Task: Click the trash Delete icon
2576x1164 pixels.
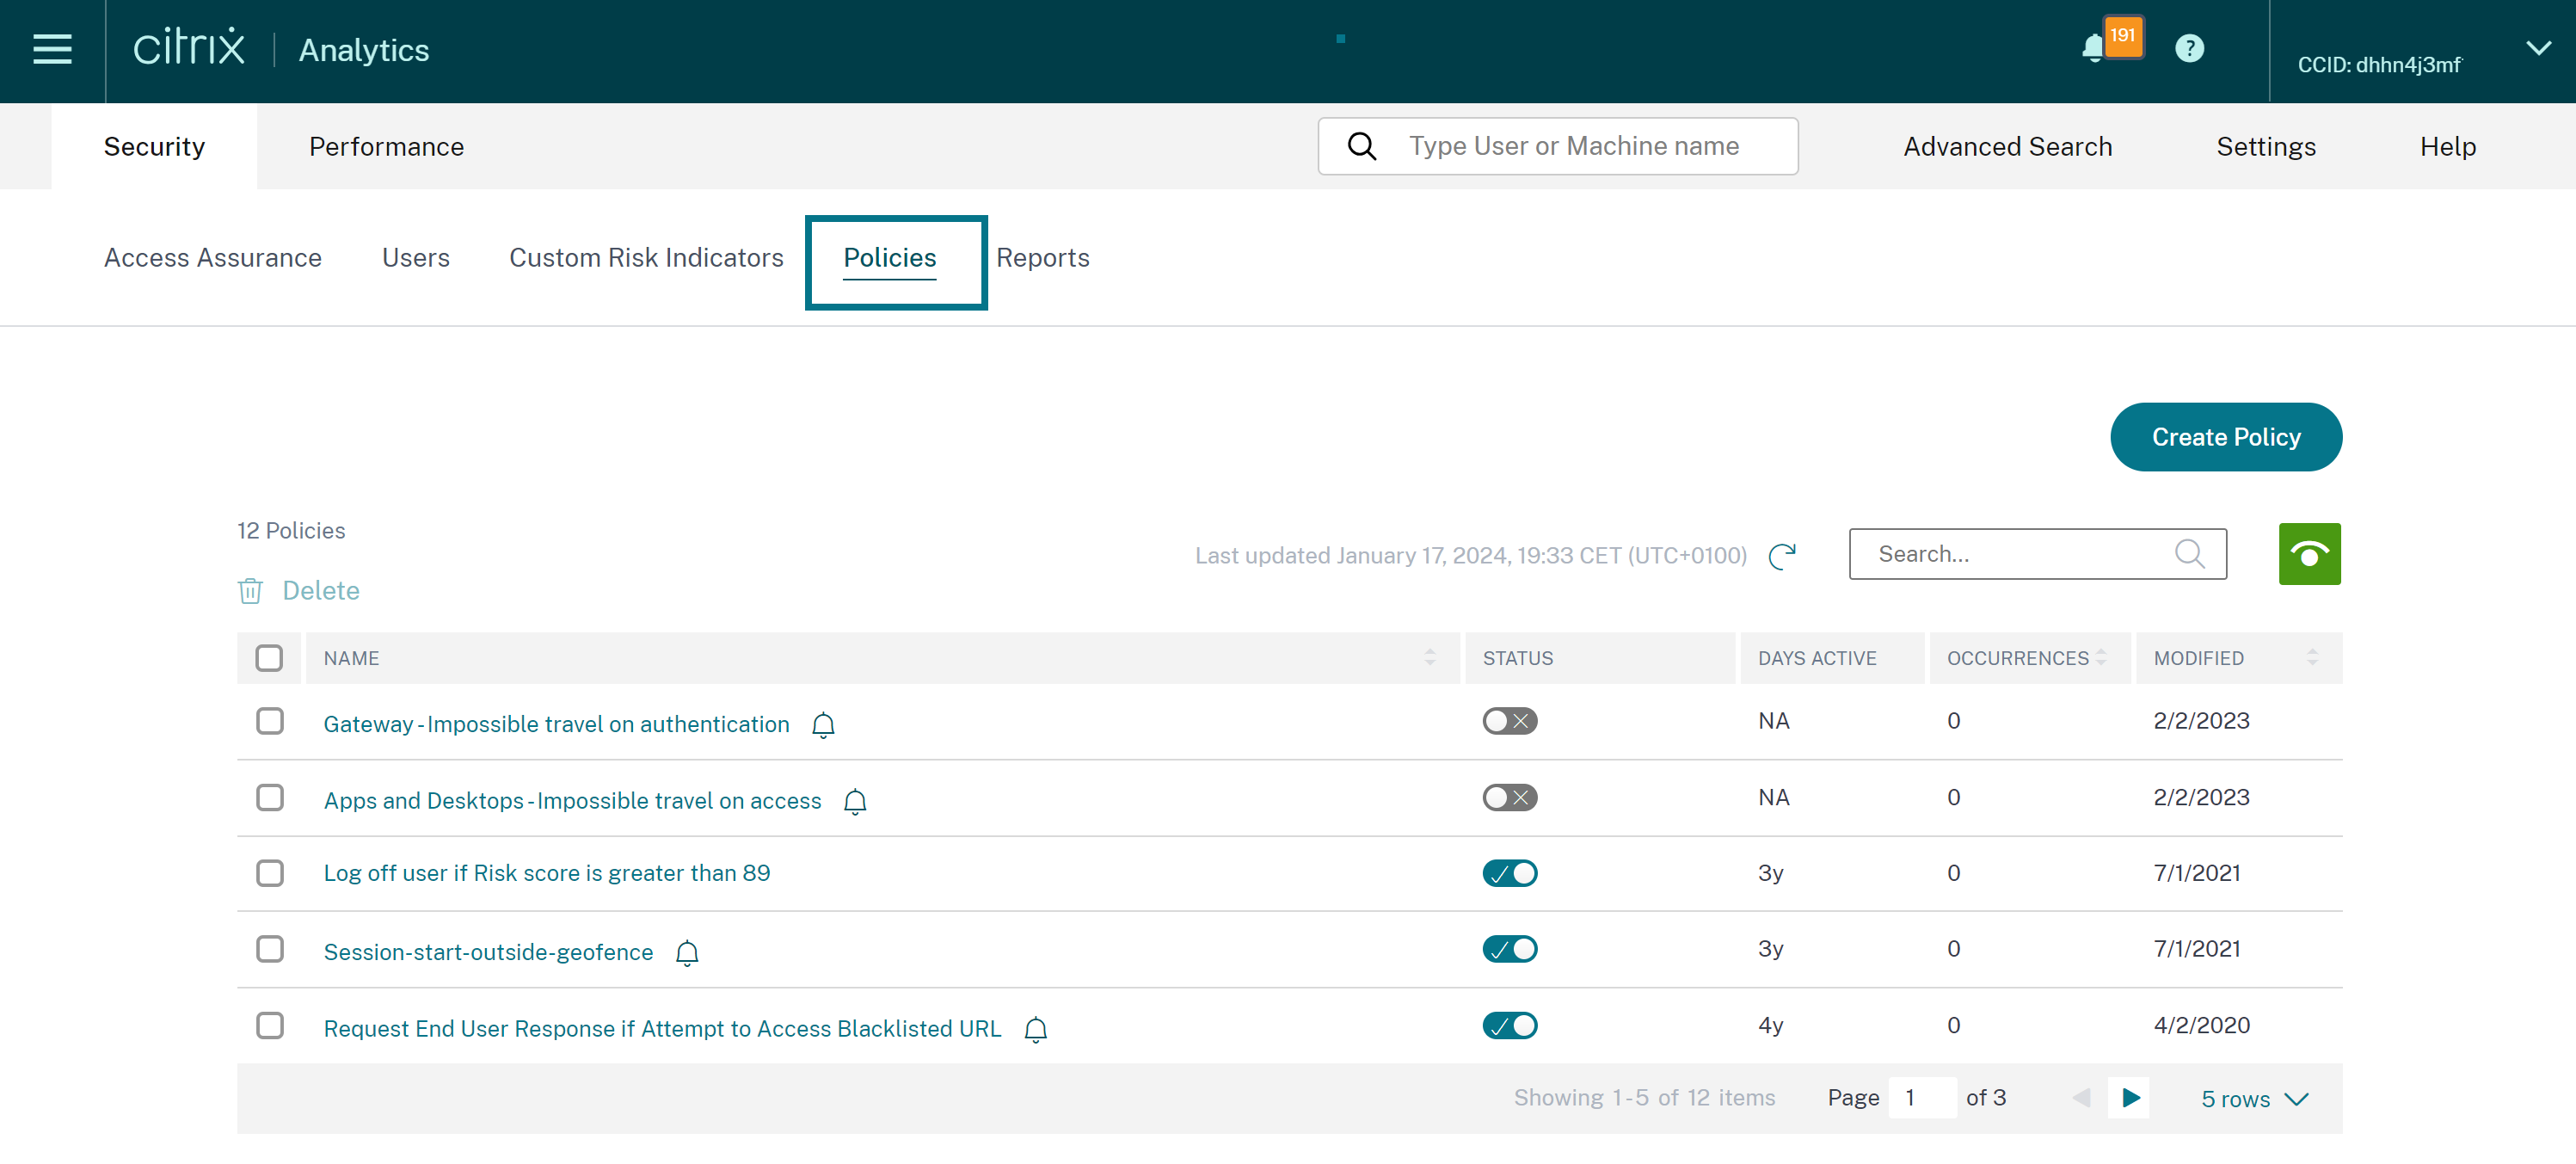Action: tap(250, 591)
